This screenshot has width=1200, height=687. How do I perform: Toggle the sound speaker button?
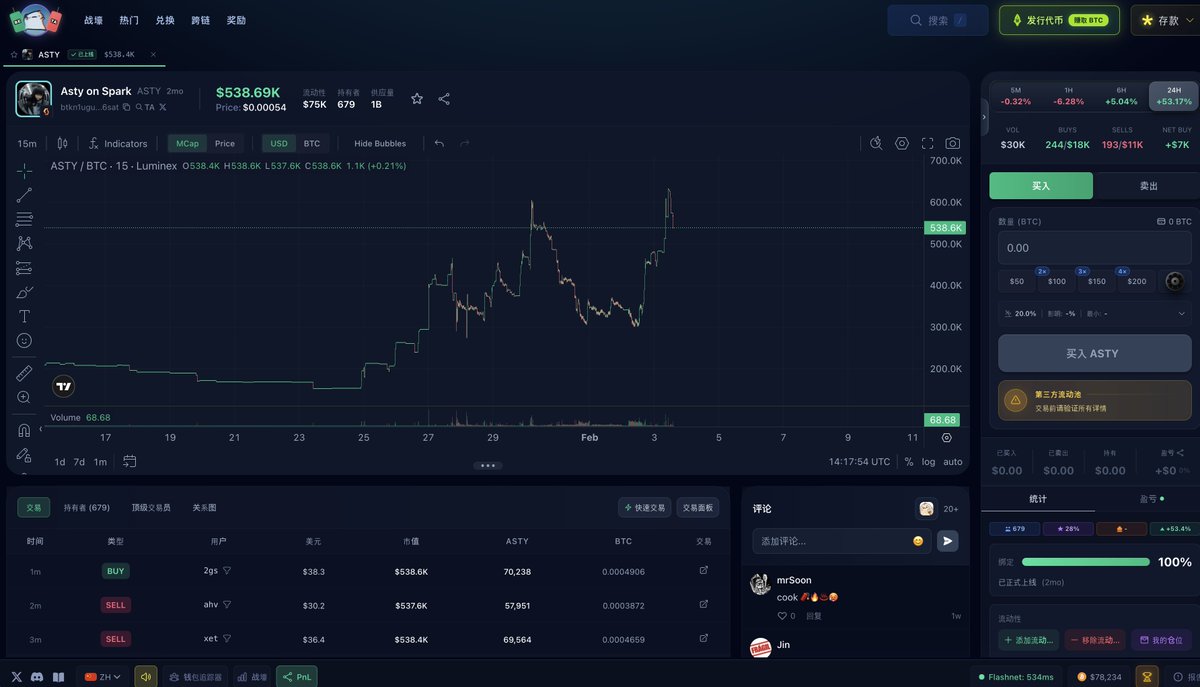click(x=146, y=677)
